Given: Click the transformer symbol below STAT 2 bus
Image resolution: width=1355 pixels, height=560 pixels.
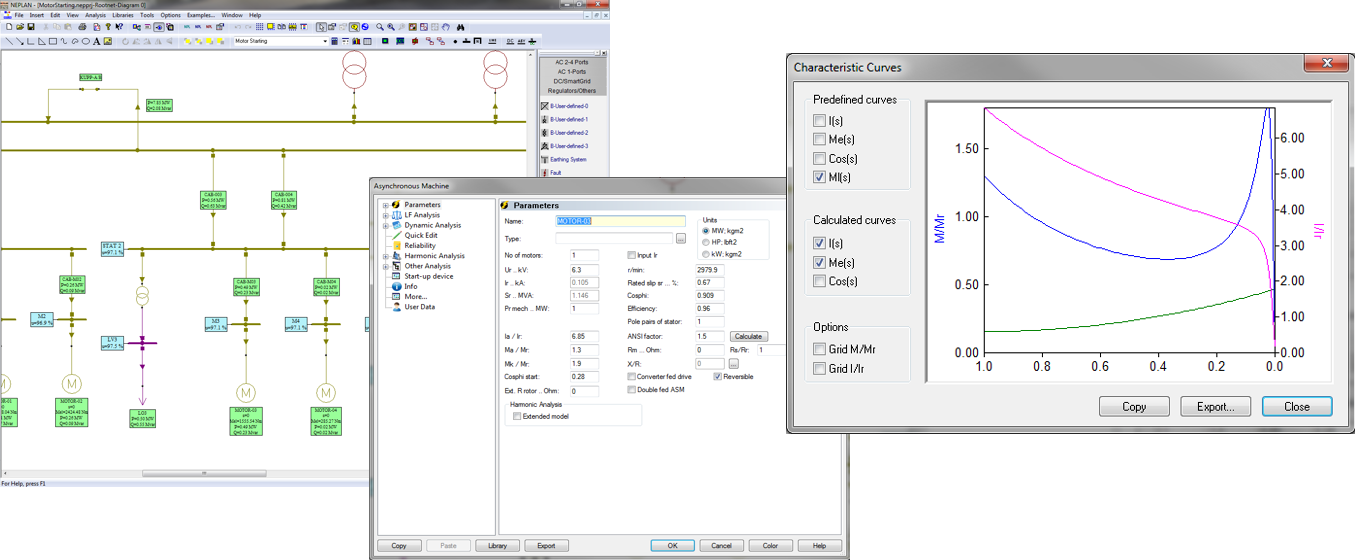Looking at the screenshot, I should point(142,296).
